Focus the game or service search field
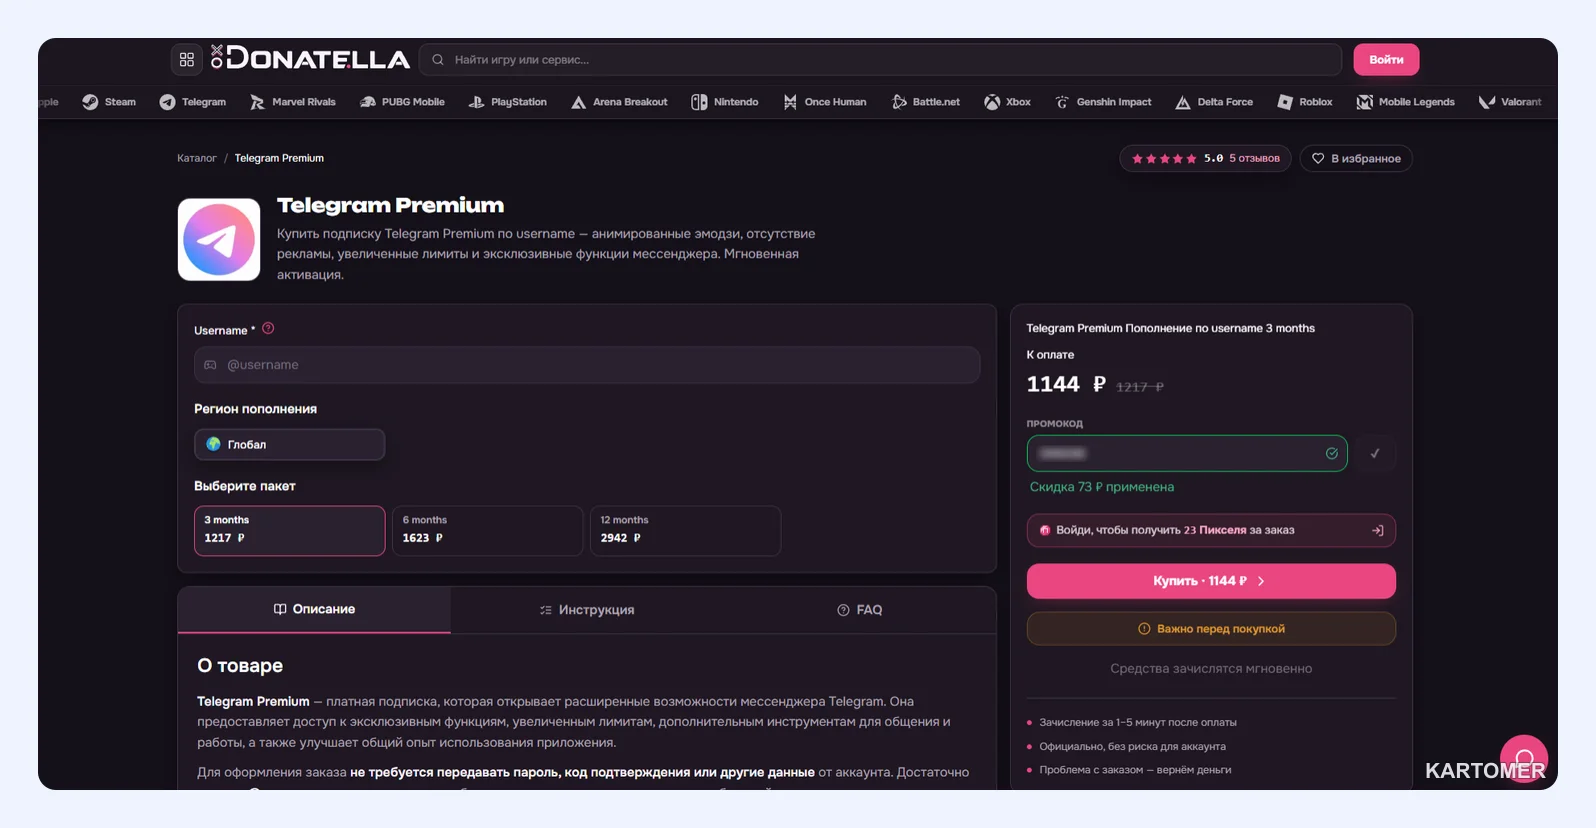This screenshot has width=1596, height=828. coord(880,60)
